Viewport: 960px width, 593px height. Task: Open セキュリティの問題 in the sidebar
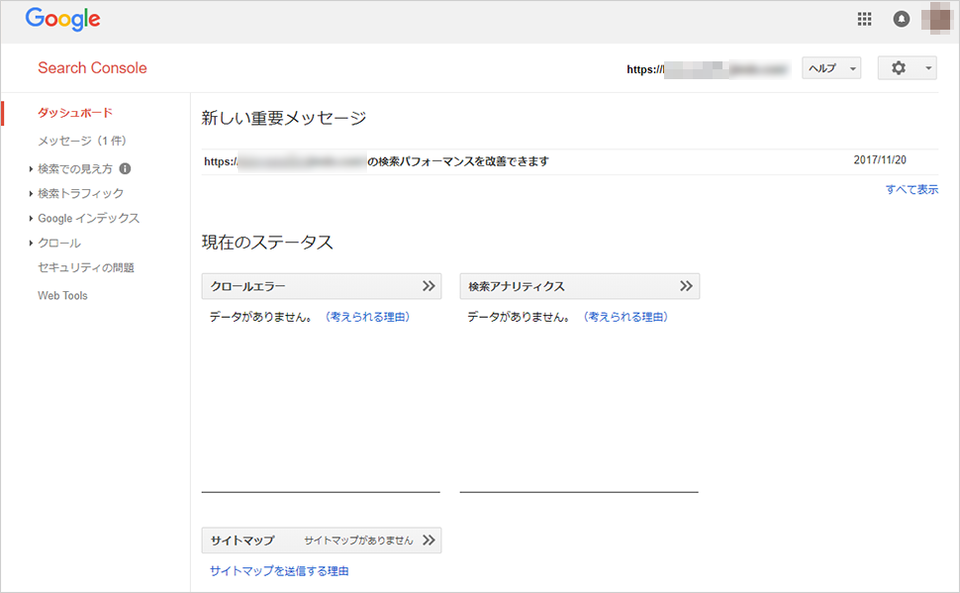[86, 267]
